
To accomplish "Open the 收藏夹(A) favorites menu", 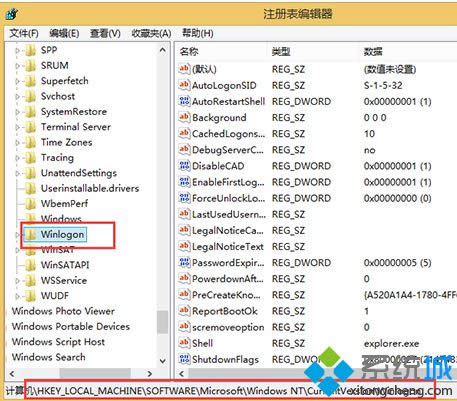I will click(151, 33).
